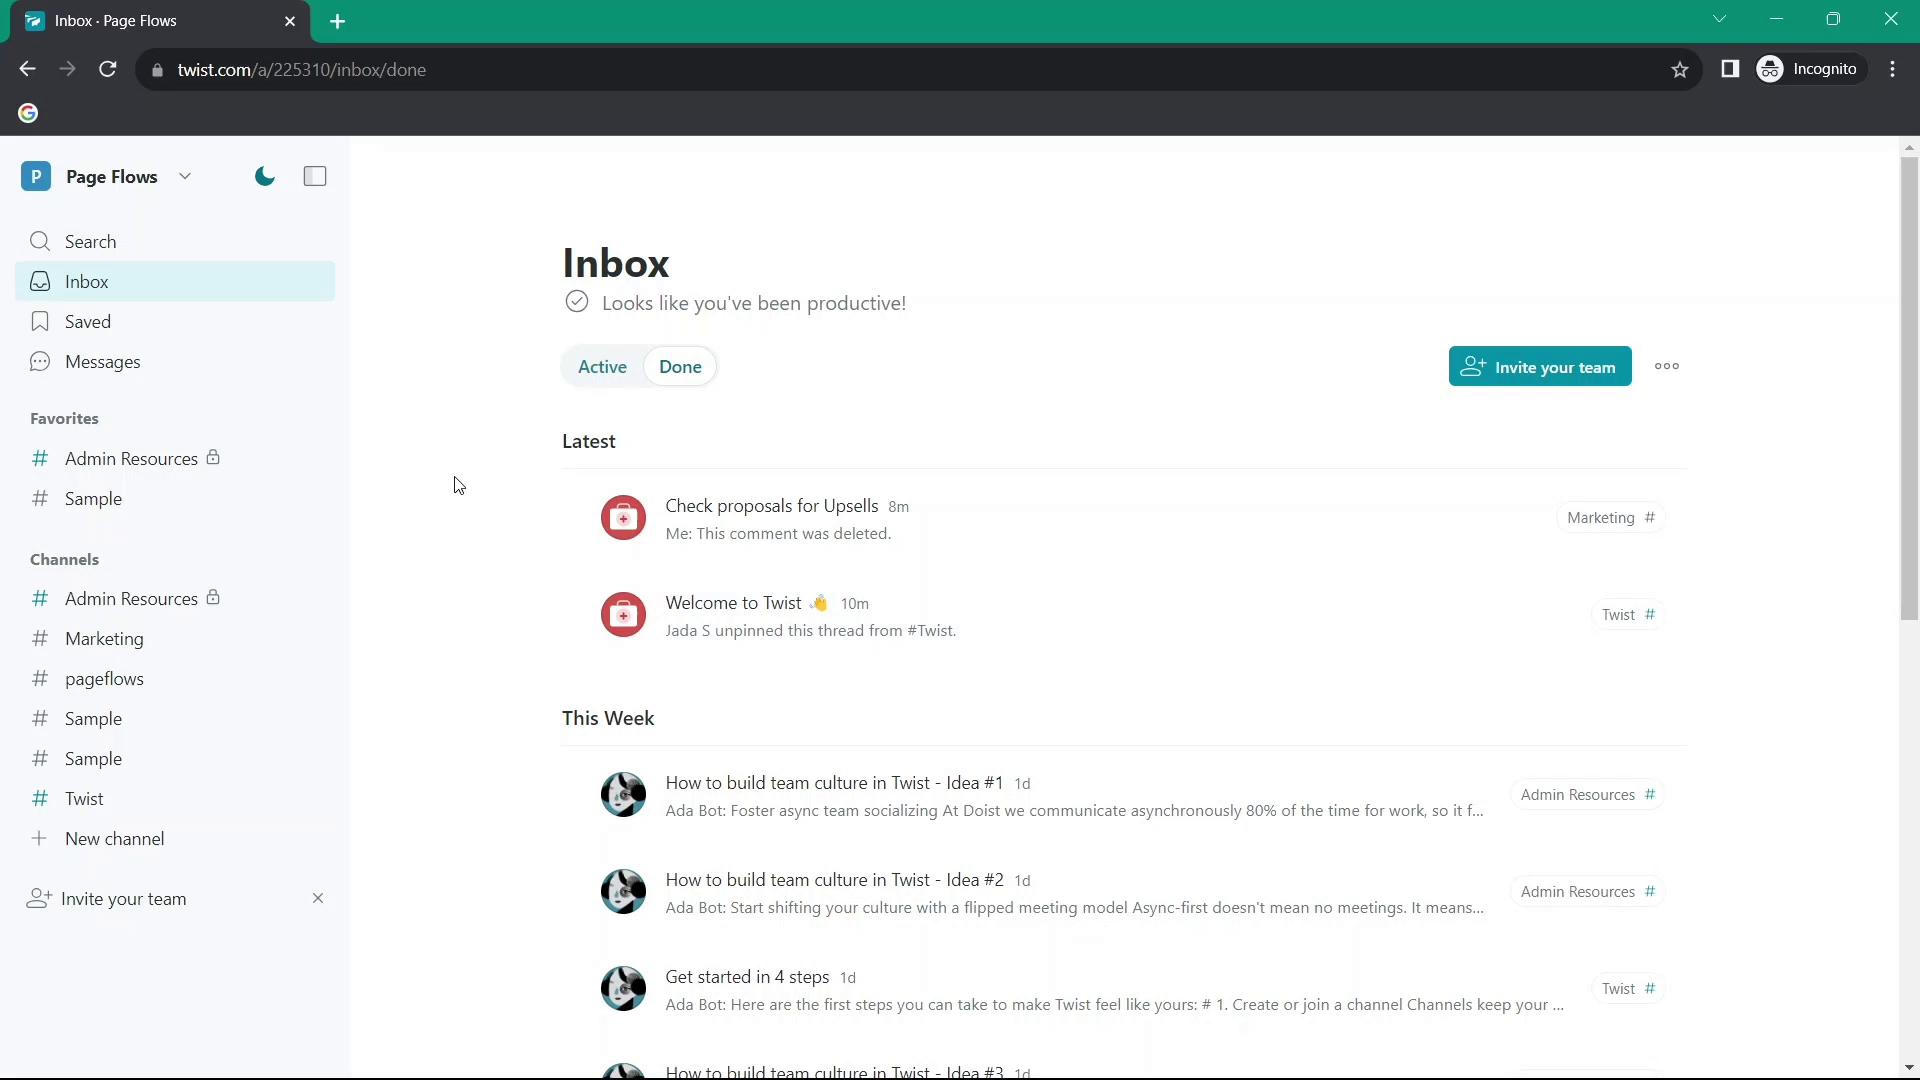Select How to build team culture Idea 1
Screen dimensions: 1920x1080
pos(835,782)
